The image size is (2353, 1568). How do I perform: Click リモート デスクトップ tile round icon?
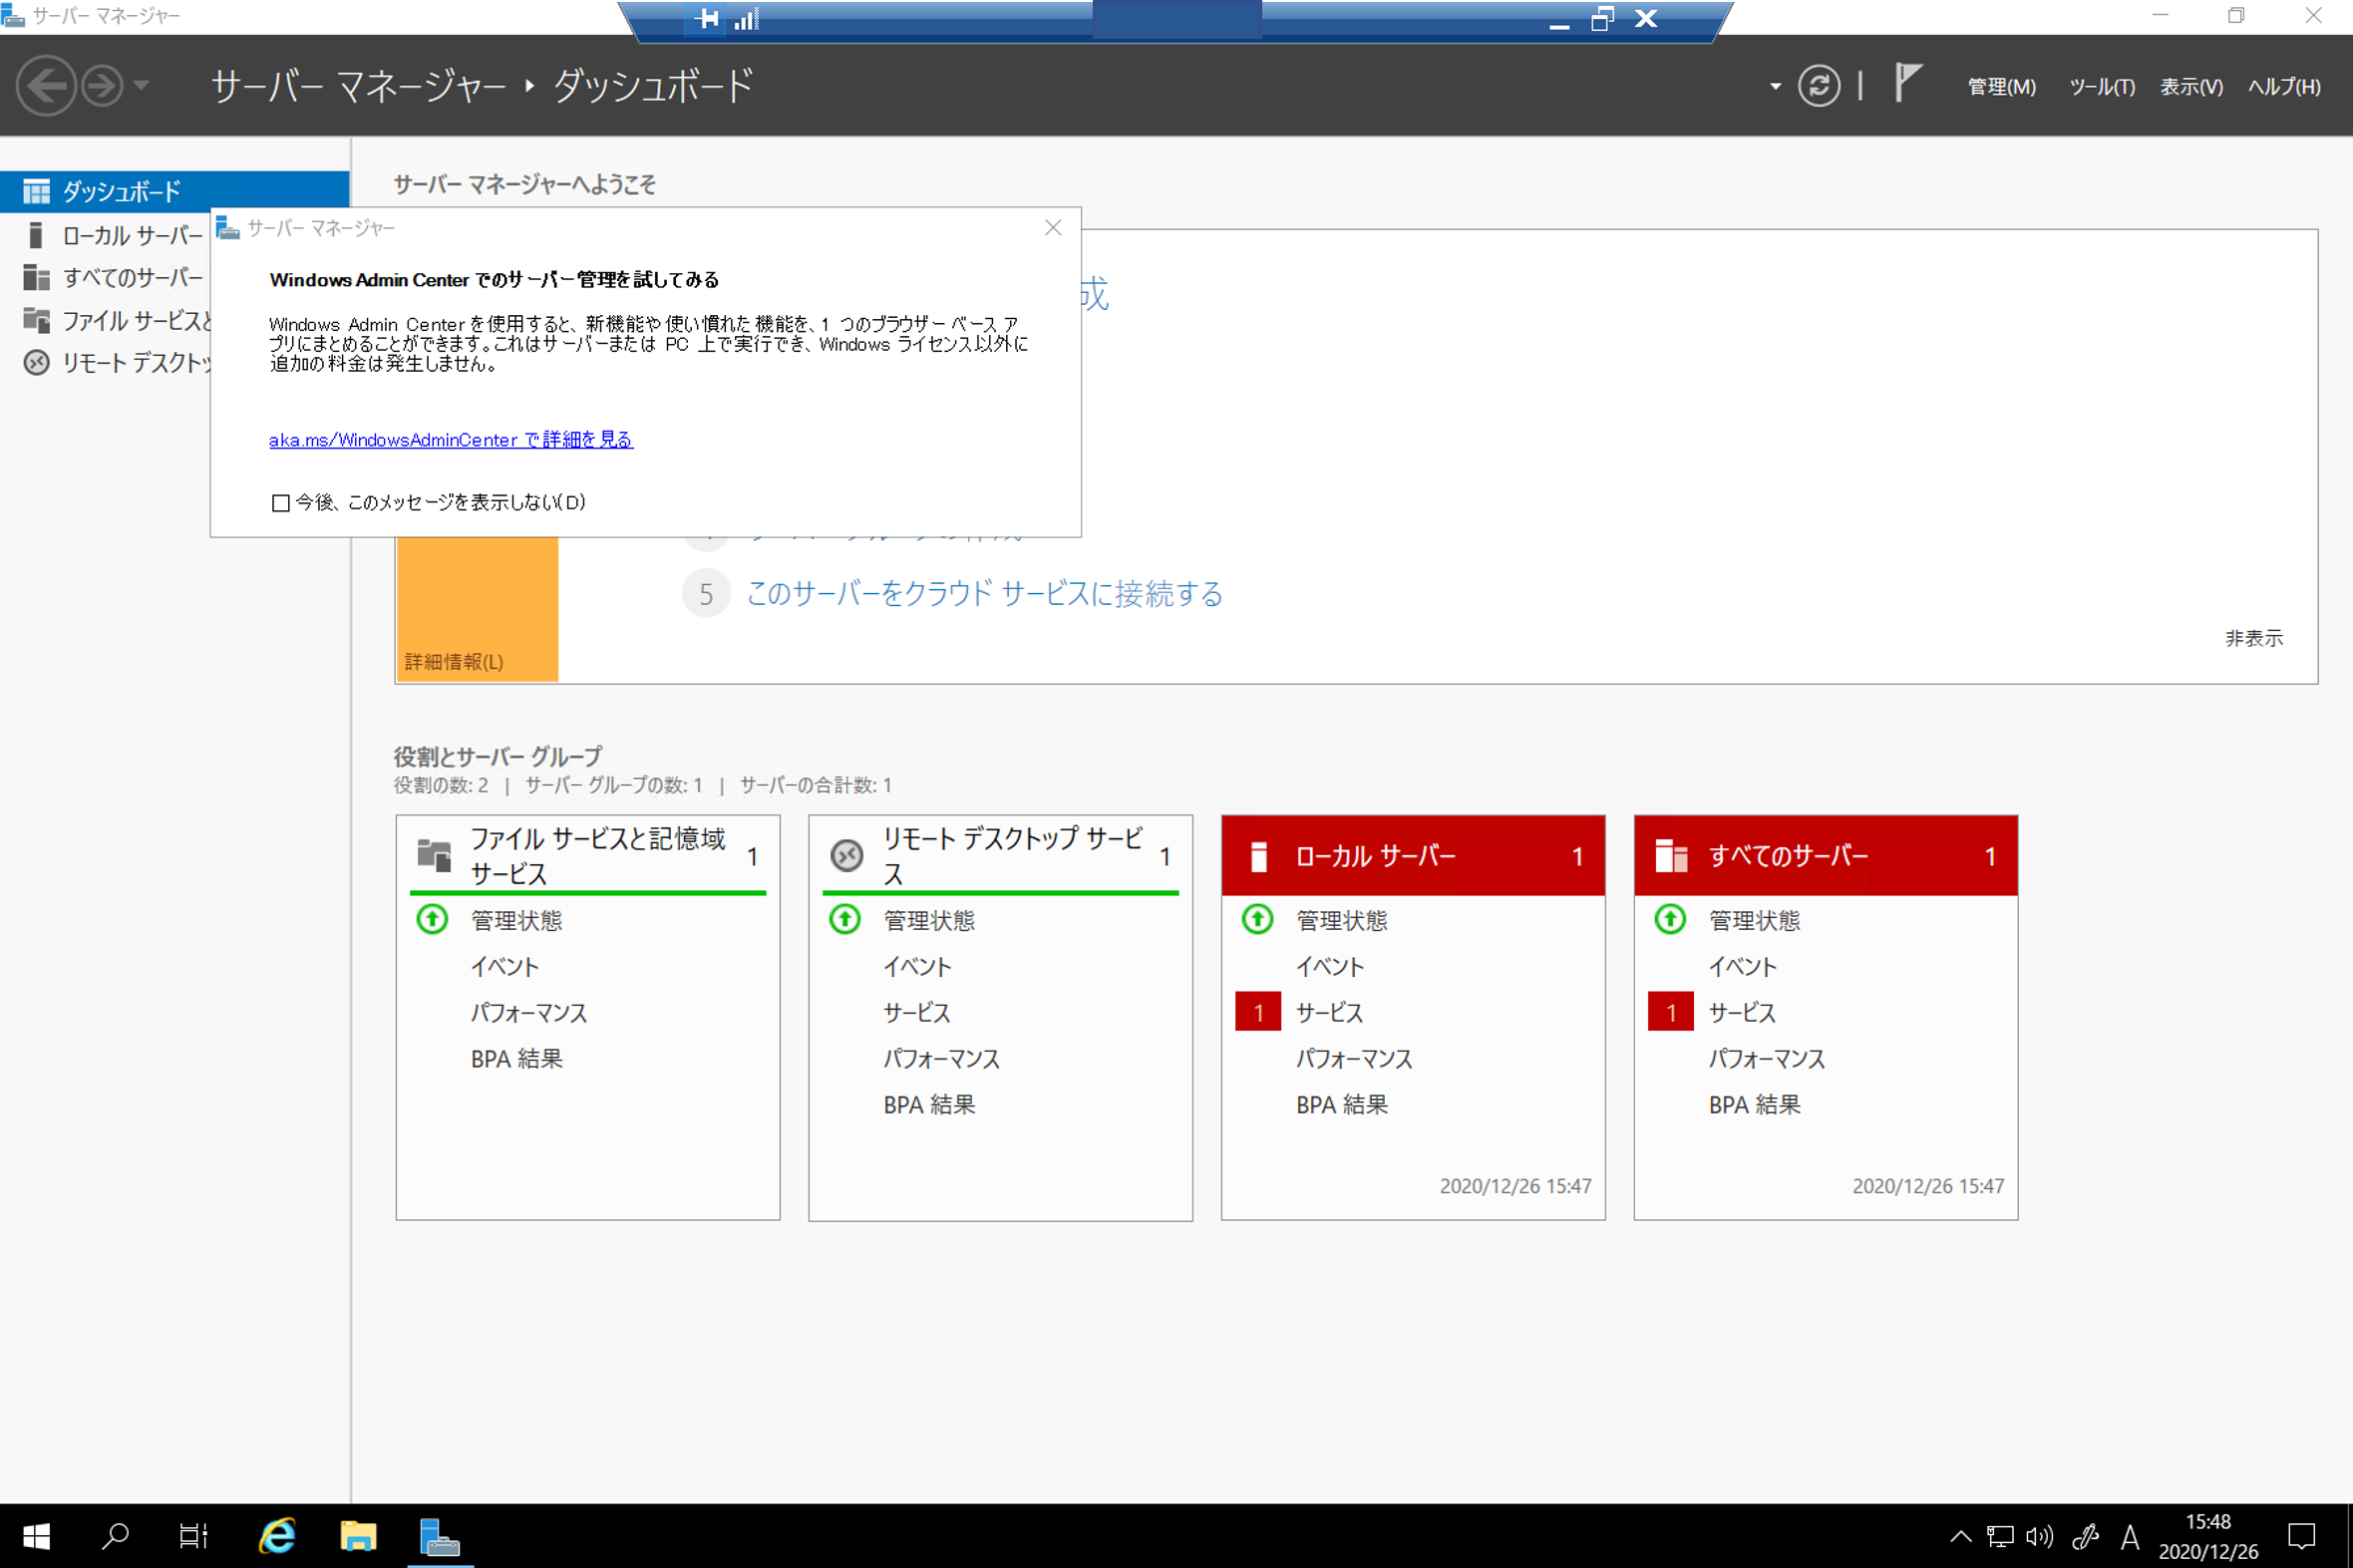point(847,855)
